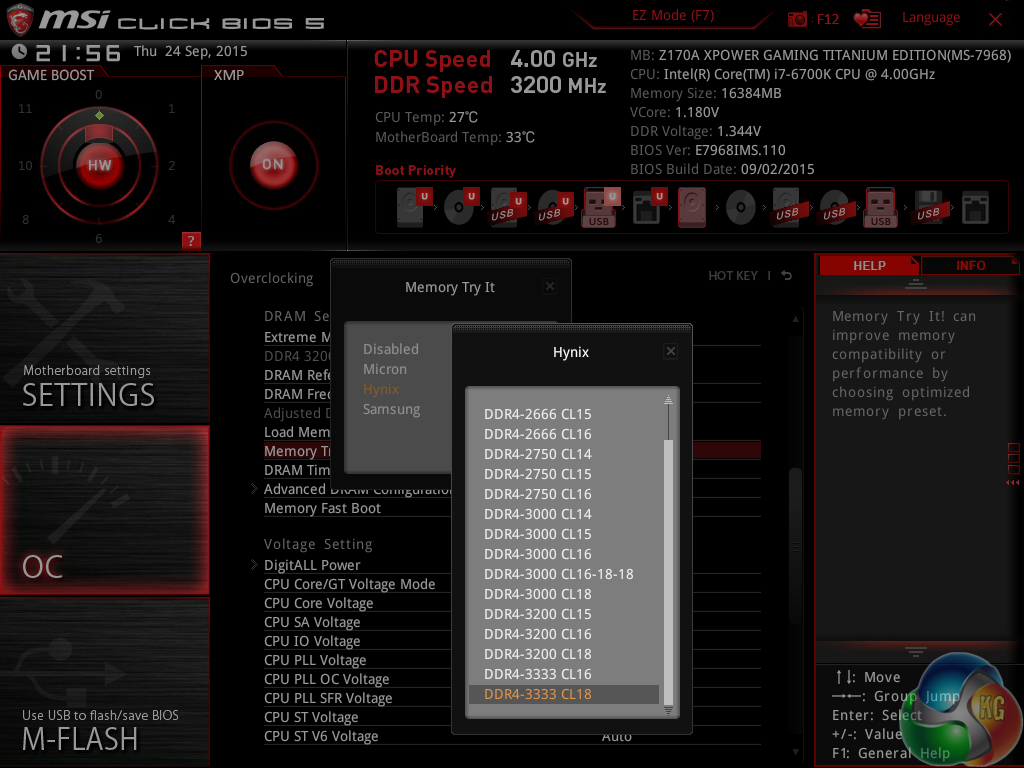Expand Advanced DRAM Configuration submenu arrow

tap(254, 489)
